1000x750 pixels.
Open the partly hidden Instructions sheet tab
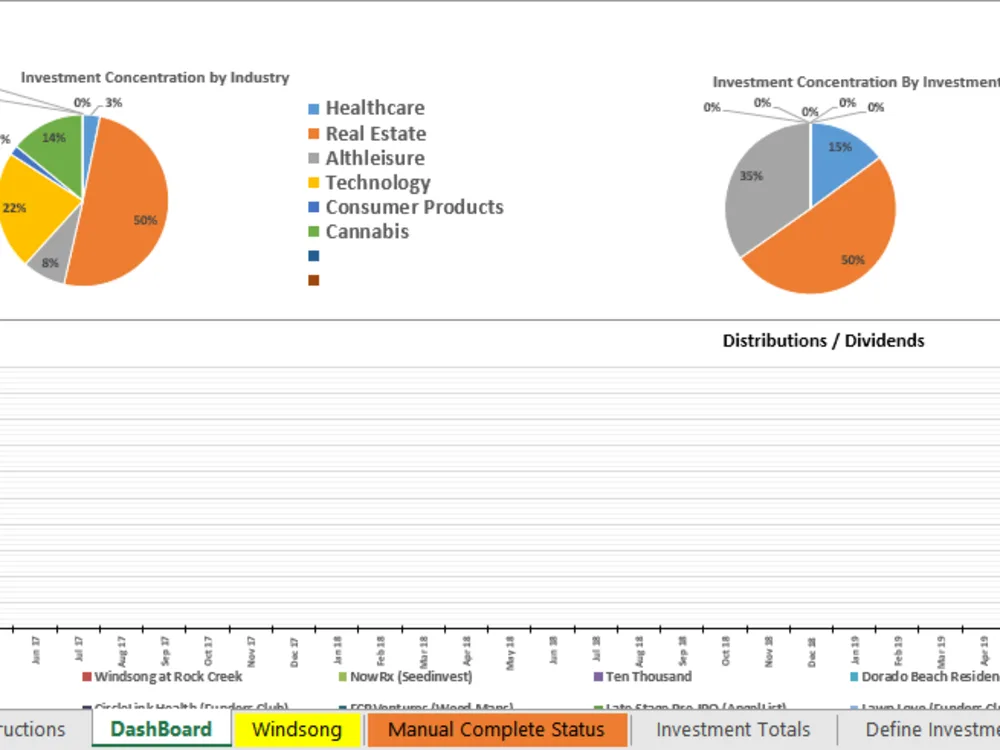pyautogui.click(x=38, y=729)
